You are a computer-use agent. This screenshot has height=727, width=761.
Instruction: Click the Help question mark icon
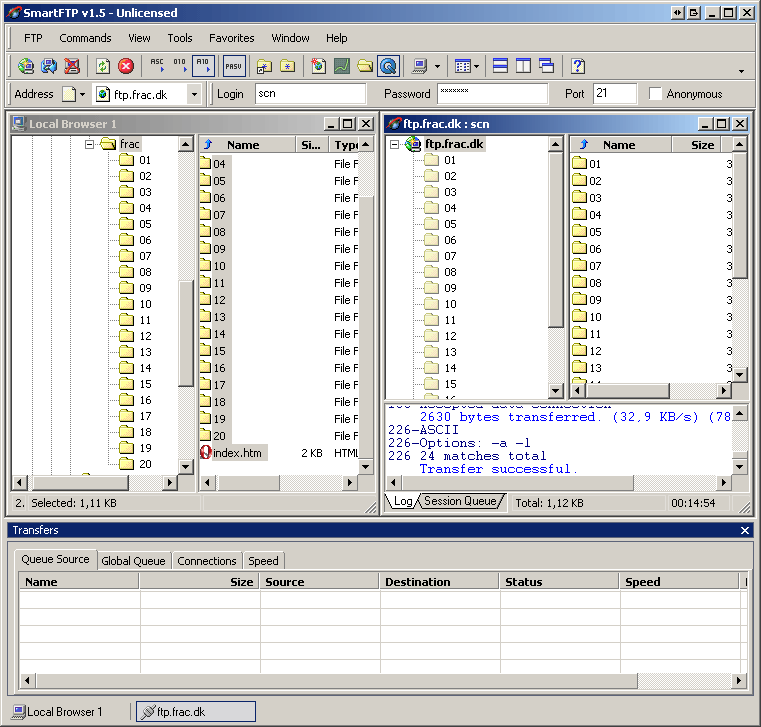[578, 66]
